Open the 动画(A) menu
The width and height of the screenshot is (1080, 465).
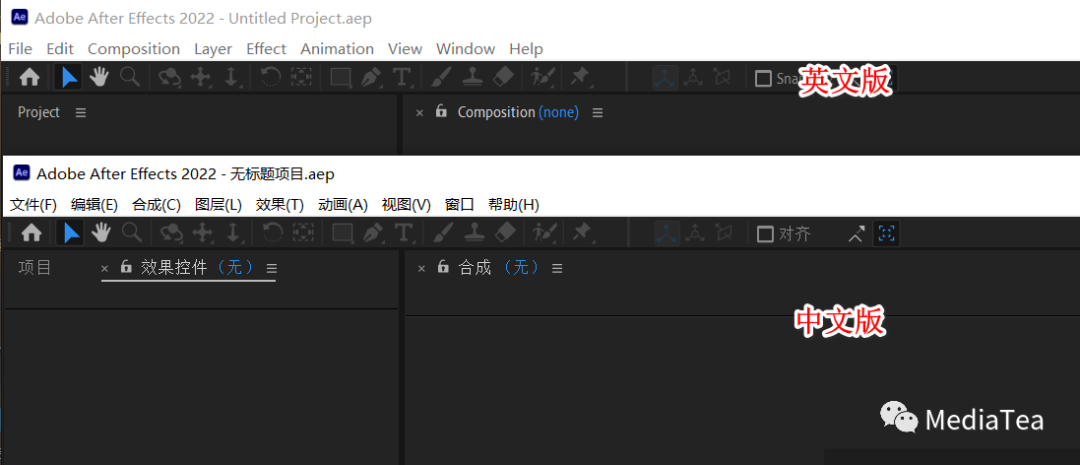coord(343,205)
